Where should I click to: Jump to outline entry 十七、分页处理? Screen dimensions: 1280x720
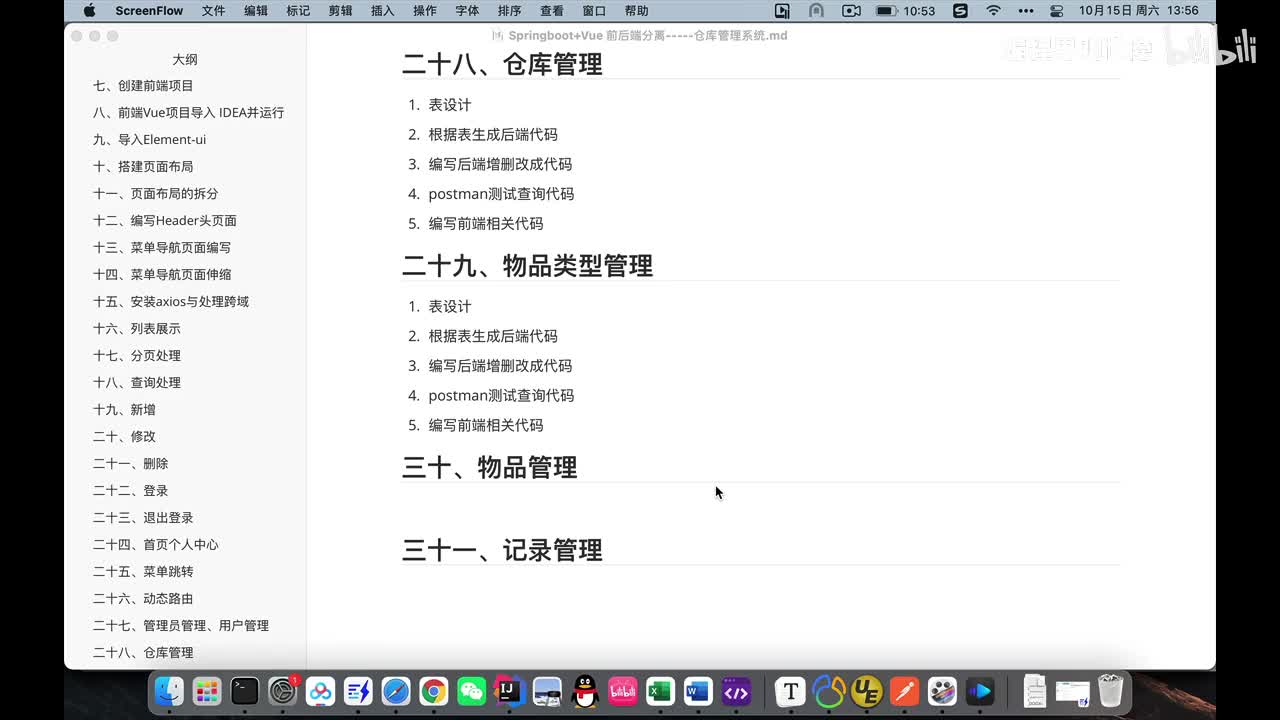[x=137, y=356]
